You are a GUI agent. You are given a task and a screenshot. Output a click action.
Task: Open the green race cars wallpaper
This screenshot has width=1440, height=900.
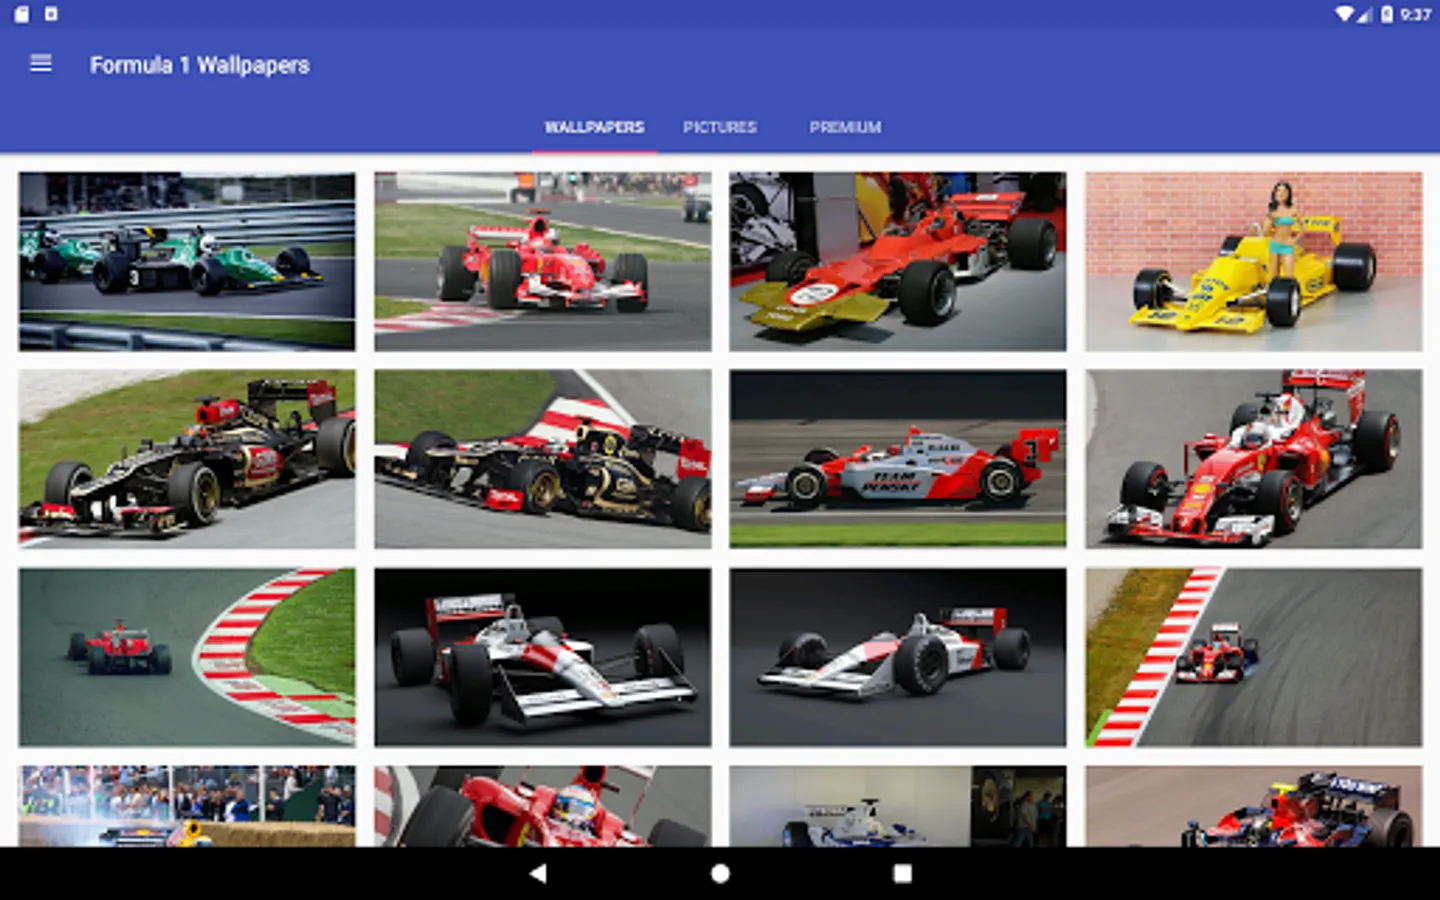click(187, 261)
